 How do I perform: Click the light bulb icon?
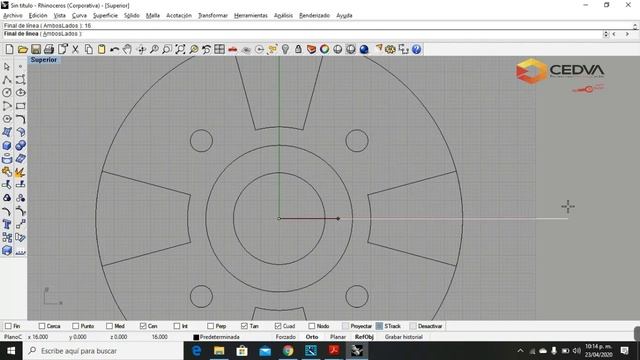point(285,49)
